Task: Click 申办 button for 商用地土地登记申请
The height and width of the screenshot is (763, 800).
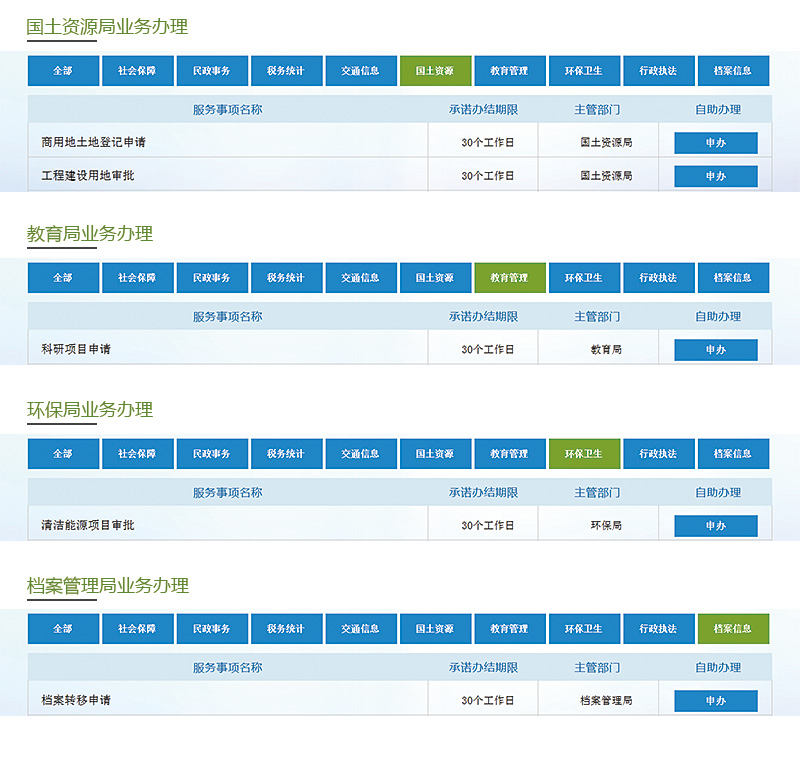Action: click(716, 143)
